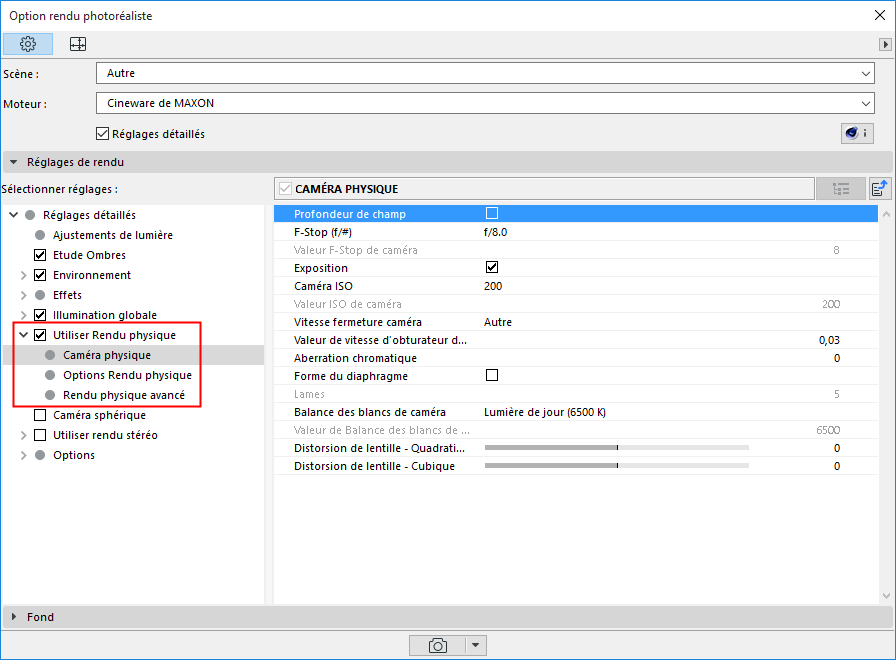Click the Cinema 4D info icon button
The width and height of the screenshot is (896, 660).
tap(857, 133)
